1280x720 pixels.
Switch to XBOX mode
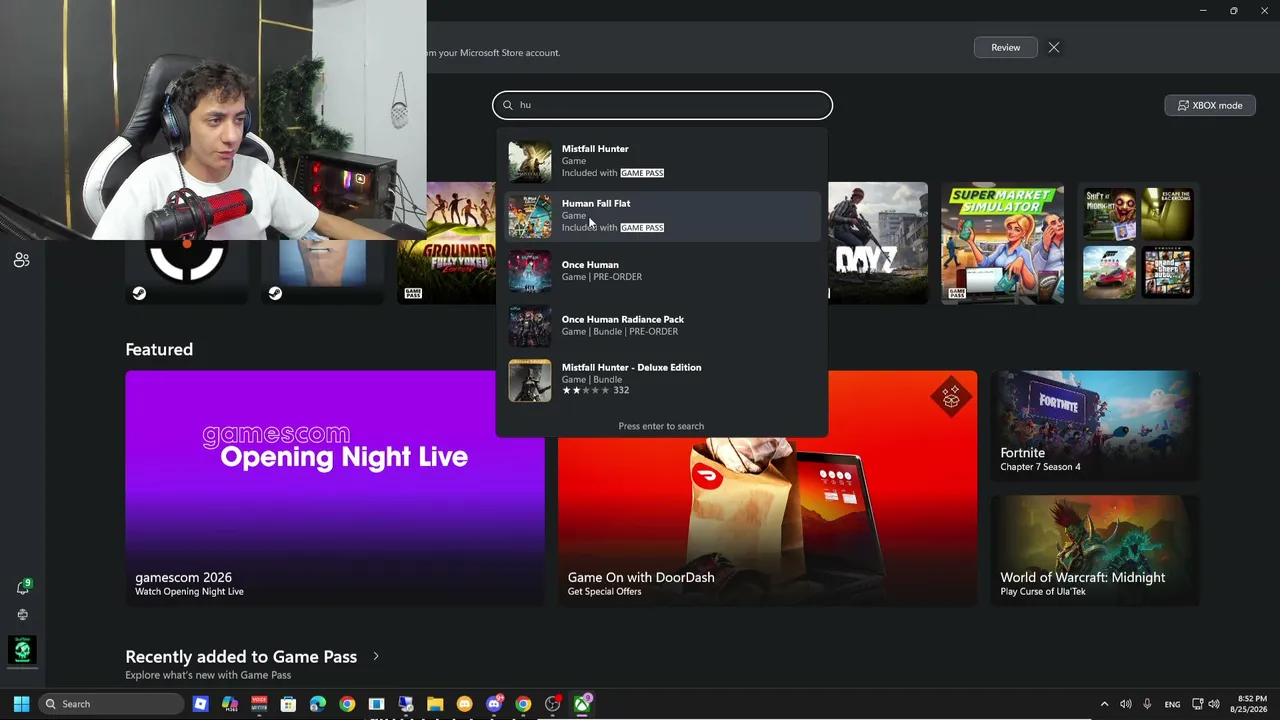click(x=1210, y=105)
